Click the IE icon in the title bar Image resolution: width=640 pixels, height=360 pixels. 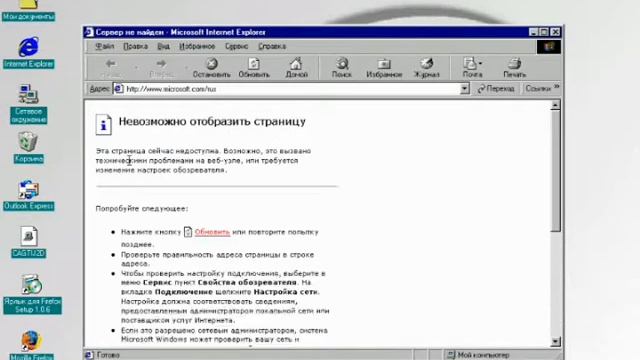click(89, 32)
